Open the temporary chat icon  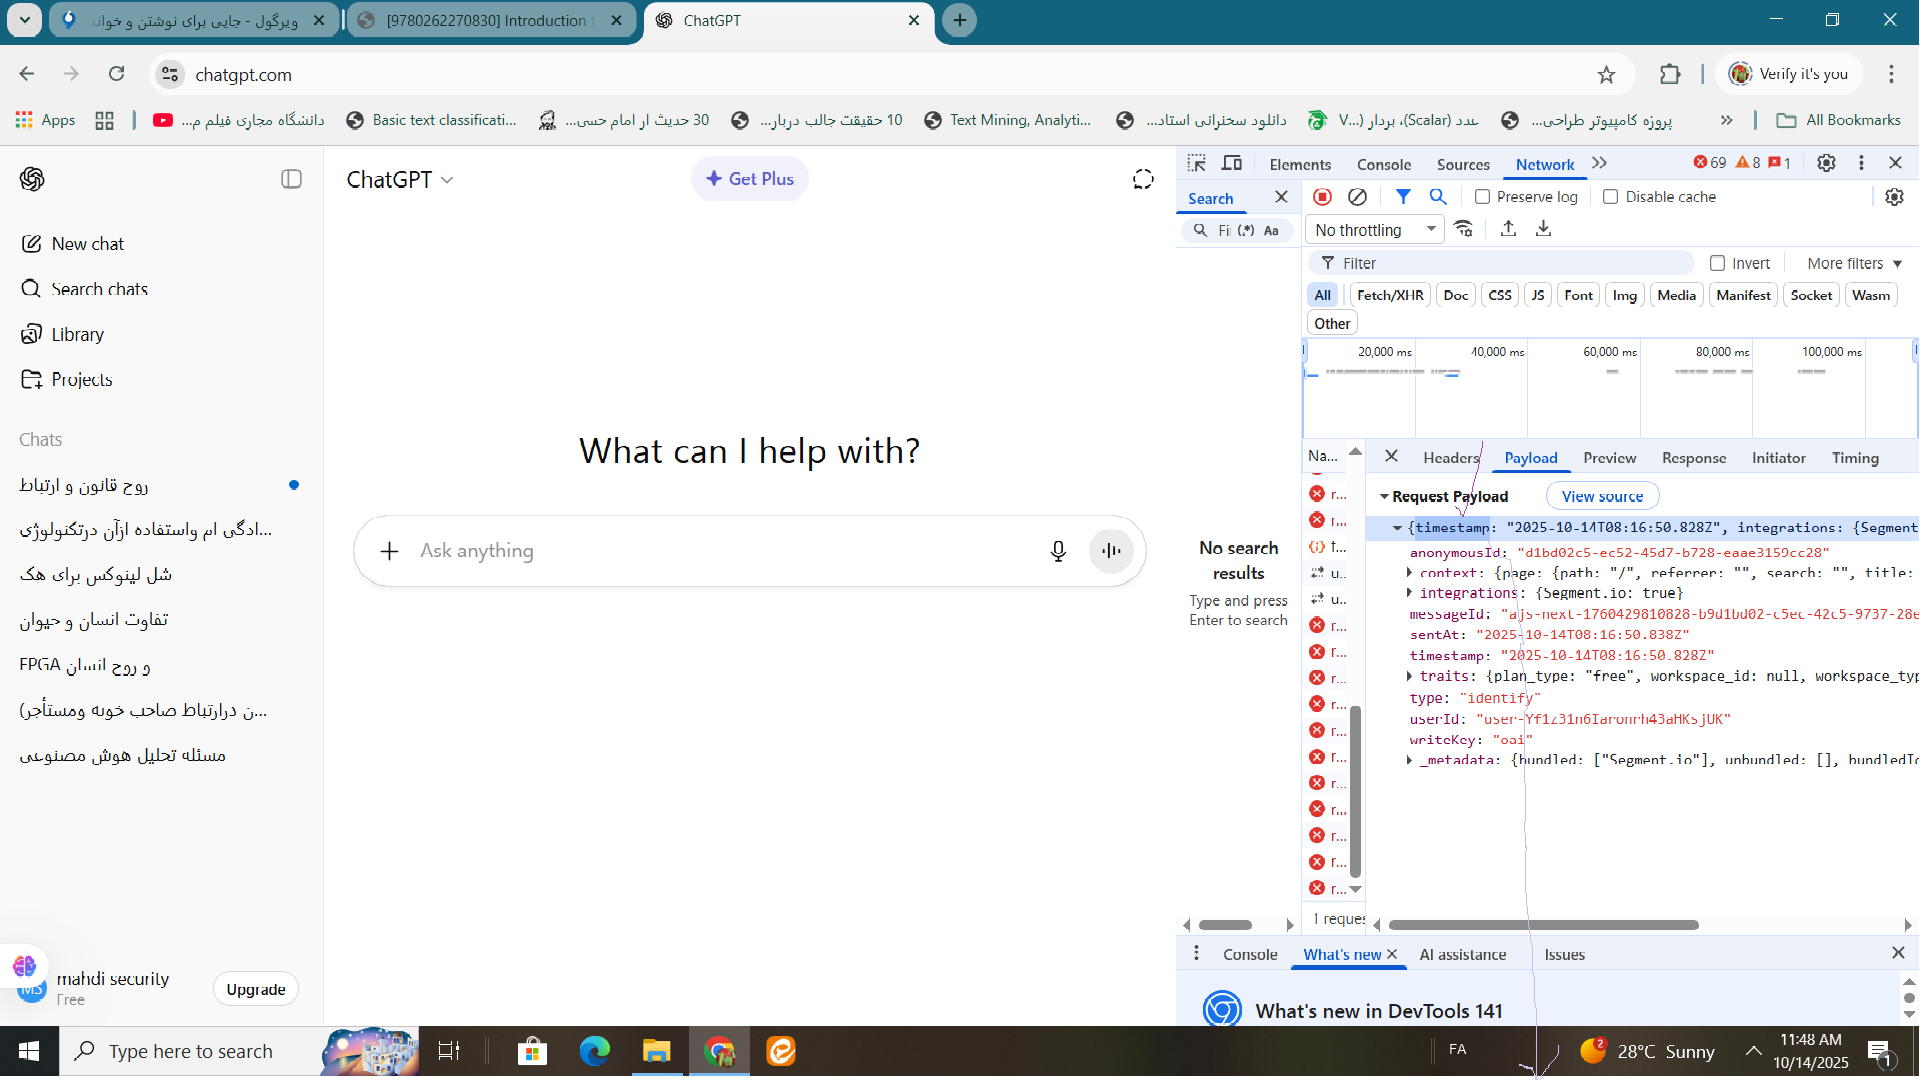(x=1143, y=179)
